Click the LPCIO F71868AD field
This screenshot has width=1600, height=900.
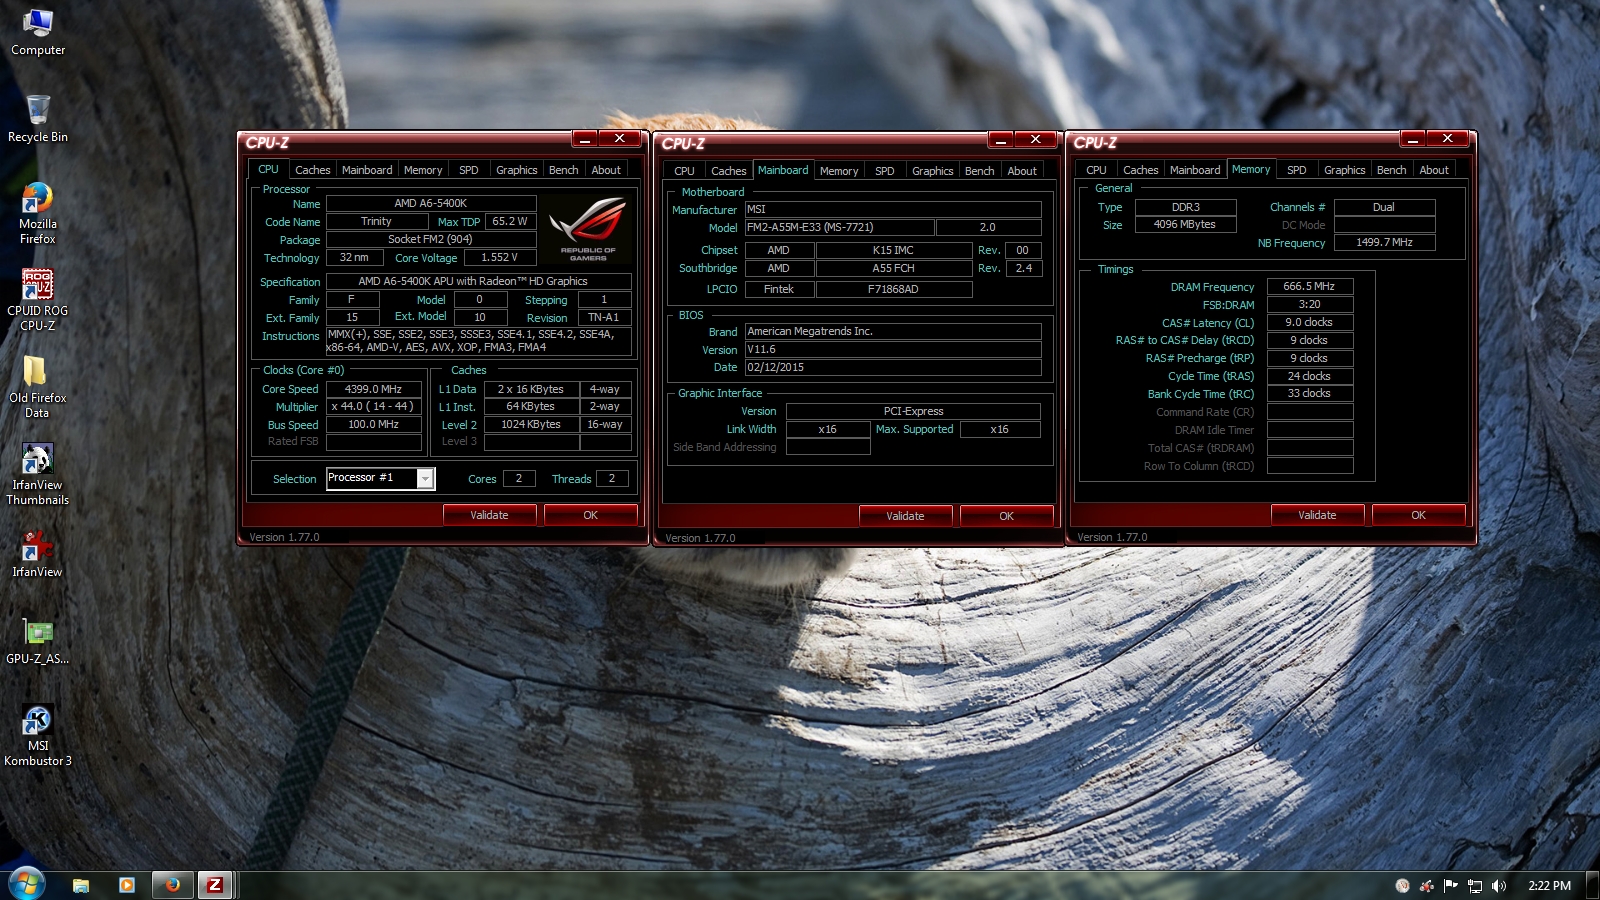coord(894,289)
